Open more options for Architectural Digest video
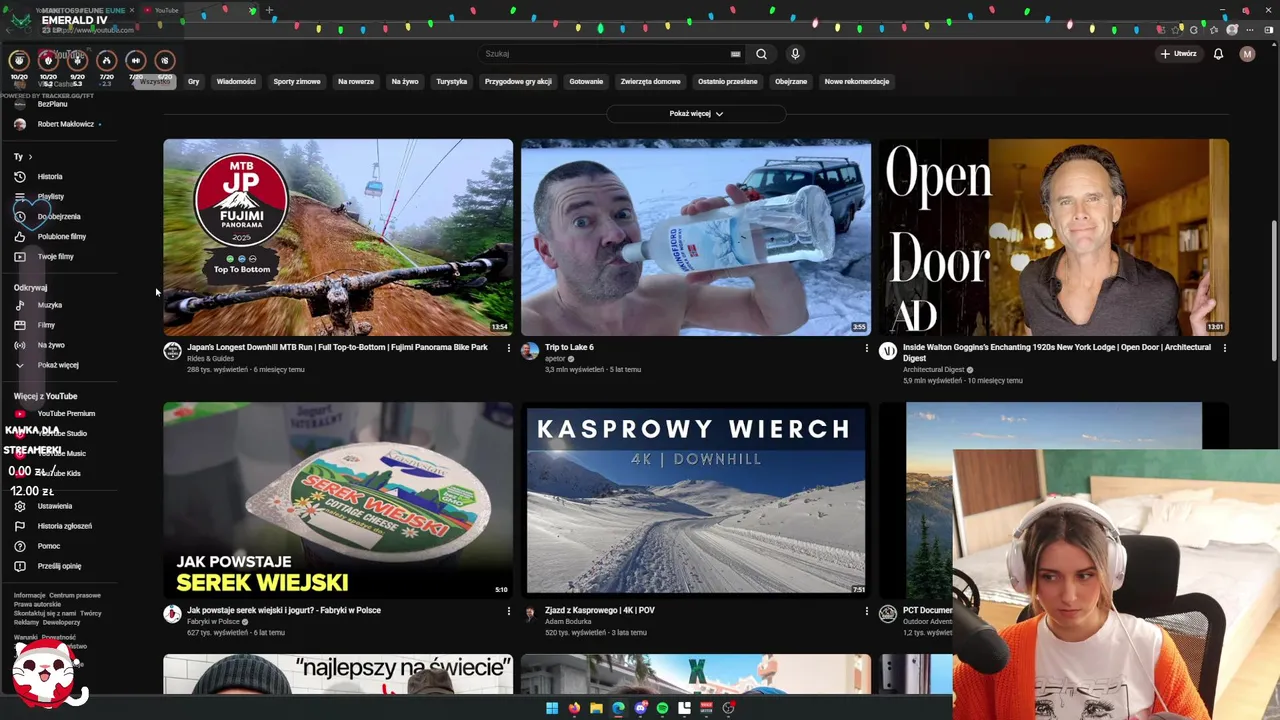 pyautogui.click(x=1224, y=348)
